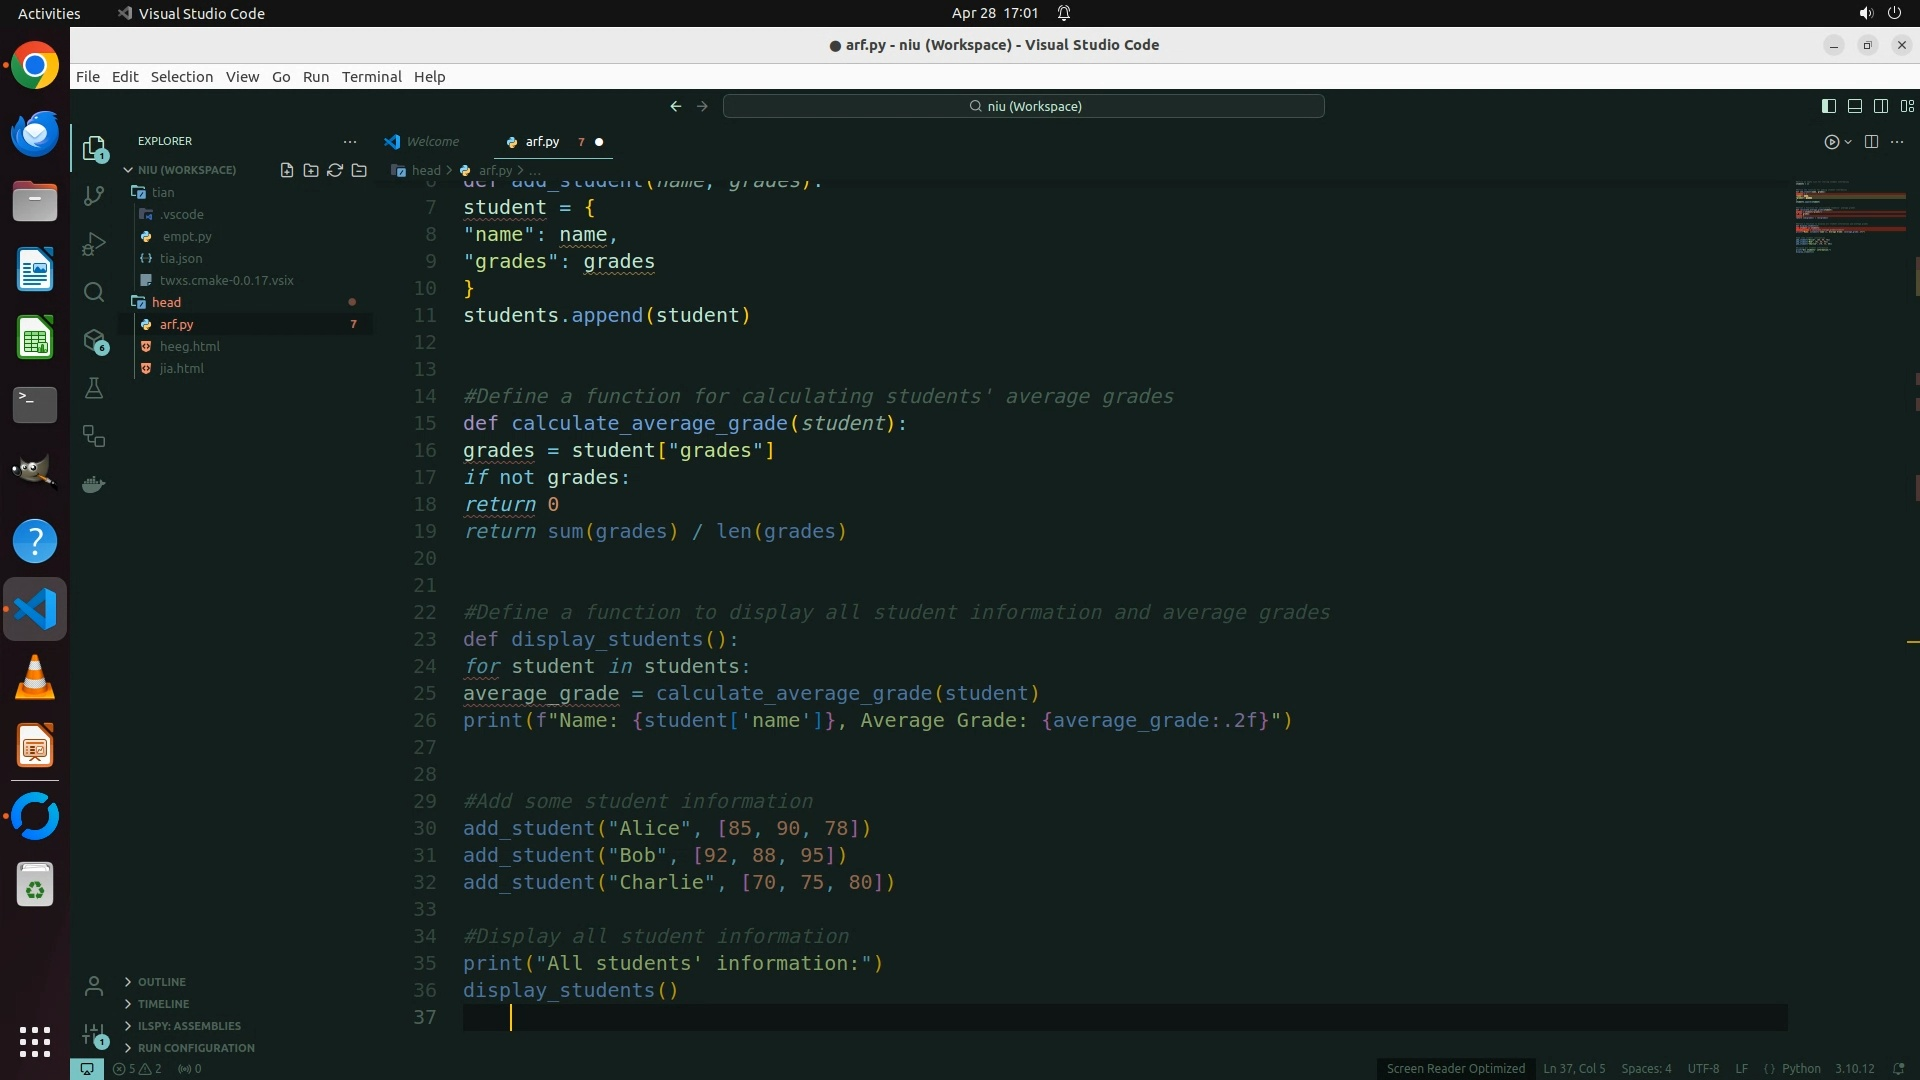Open the Extensions view
The height and width of the screenshot is (1080, 1920).
(94, 340)
